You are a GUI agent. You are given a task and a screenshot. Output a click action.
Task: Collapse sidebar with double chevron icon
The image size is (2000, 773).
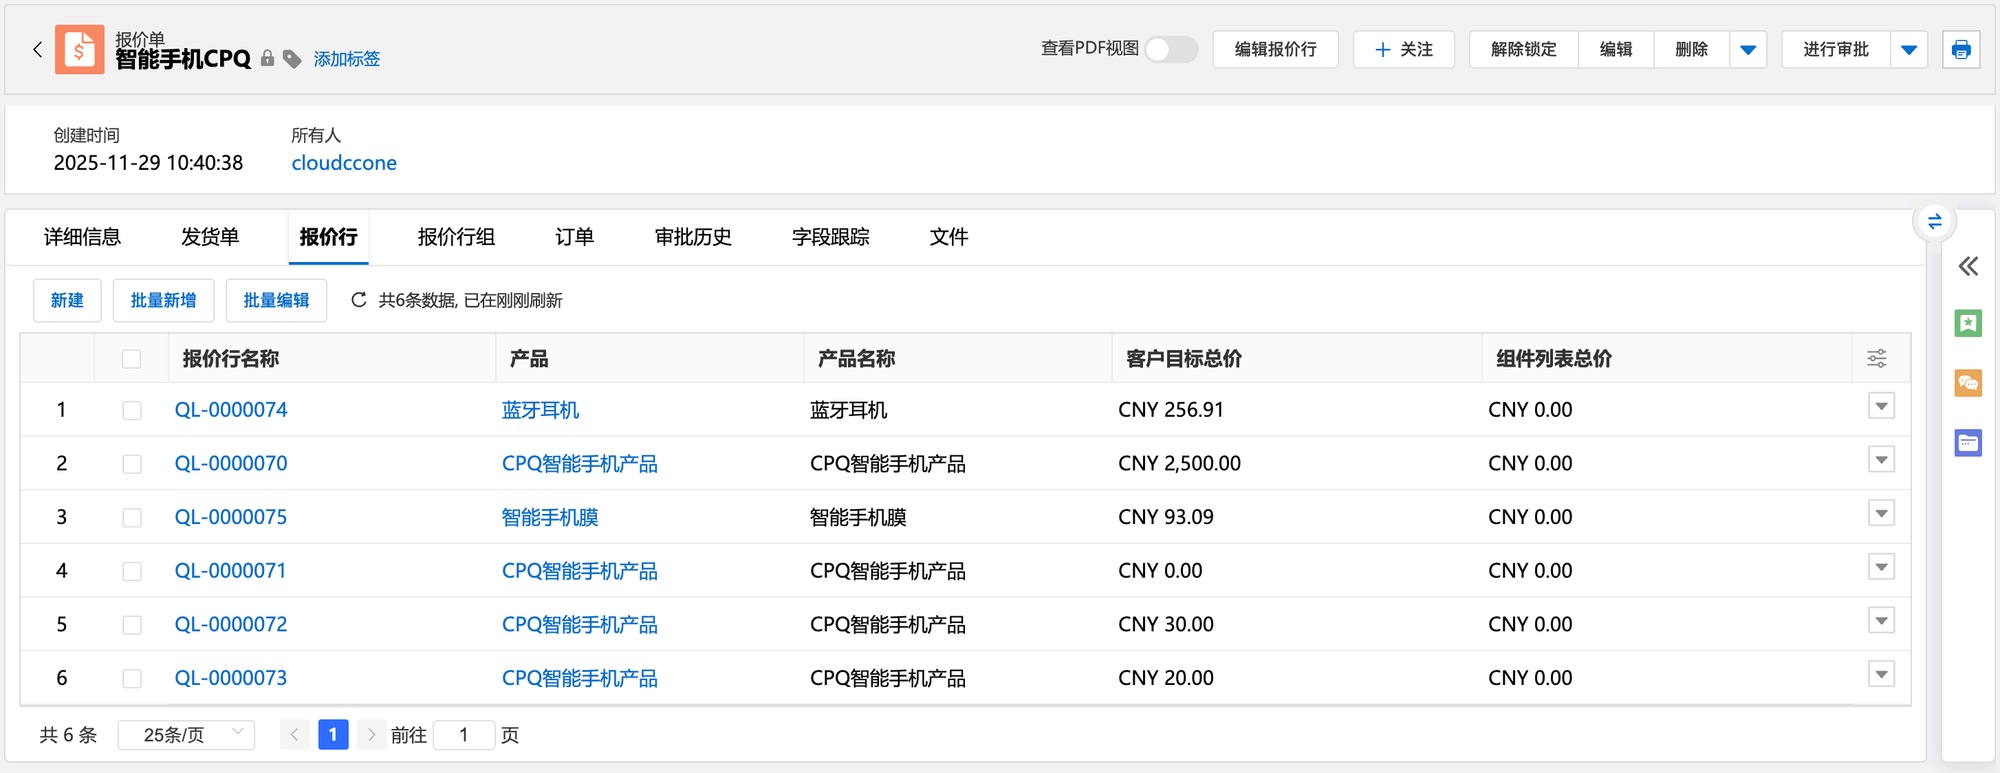1968,266
